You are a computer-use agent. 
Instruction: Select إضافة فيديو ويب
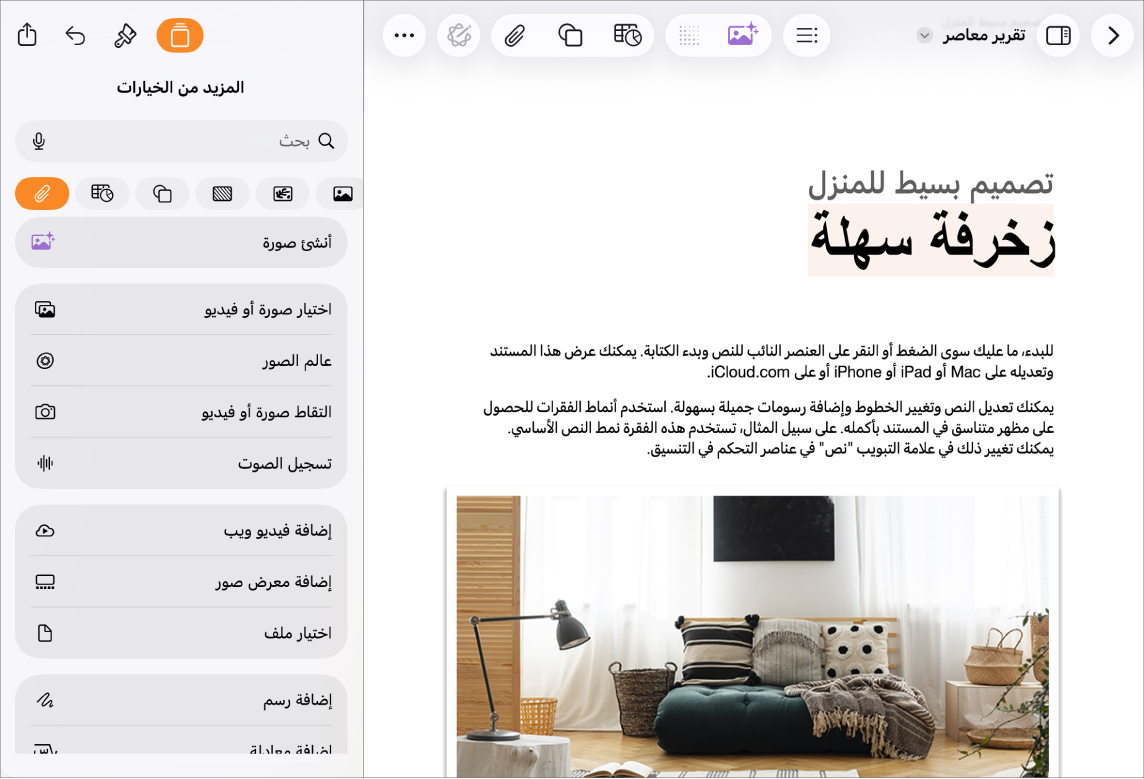tap(181, 530)
